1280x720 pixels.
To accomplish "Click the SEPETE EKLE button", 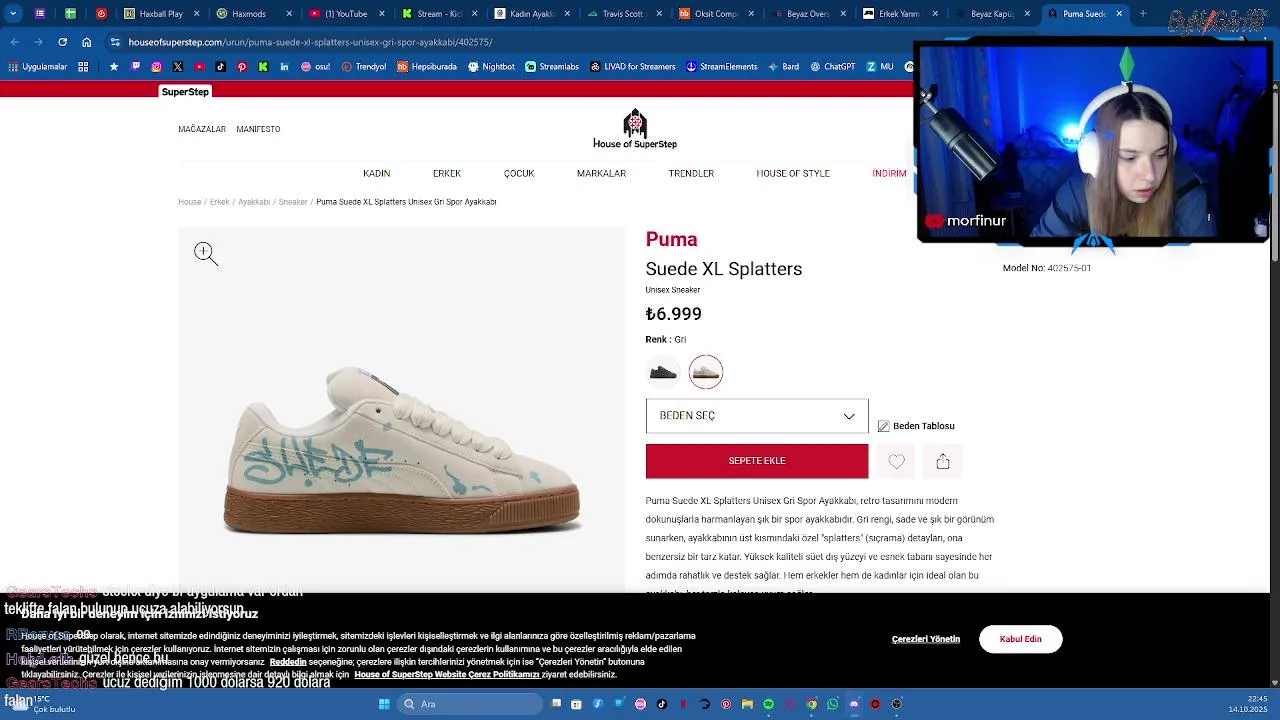I will [757, 461].
